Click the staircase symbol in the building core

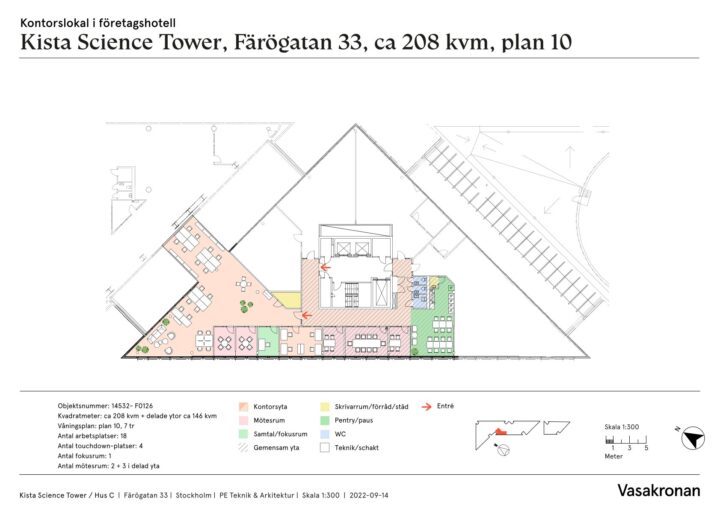(x=352, y=294)
